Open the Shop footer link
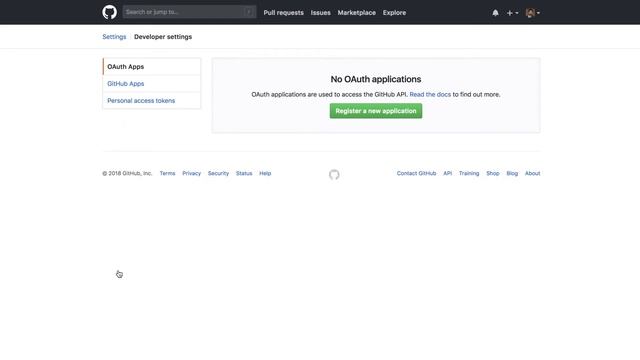640x360 pixels. [493, 173]
